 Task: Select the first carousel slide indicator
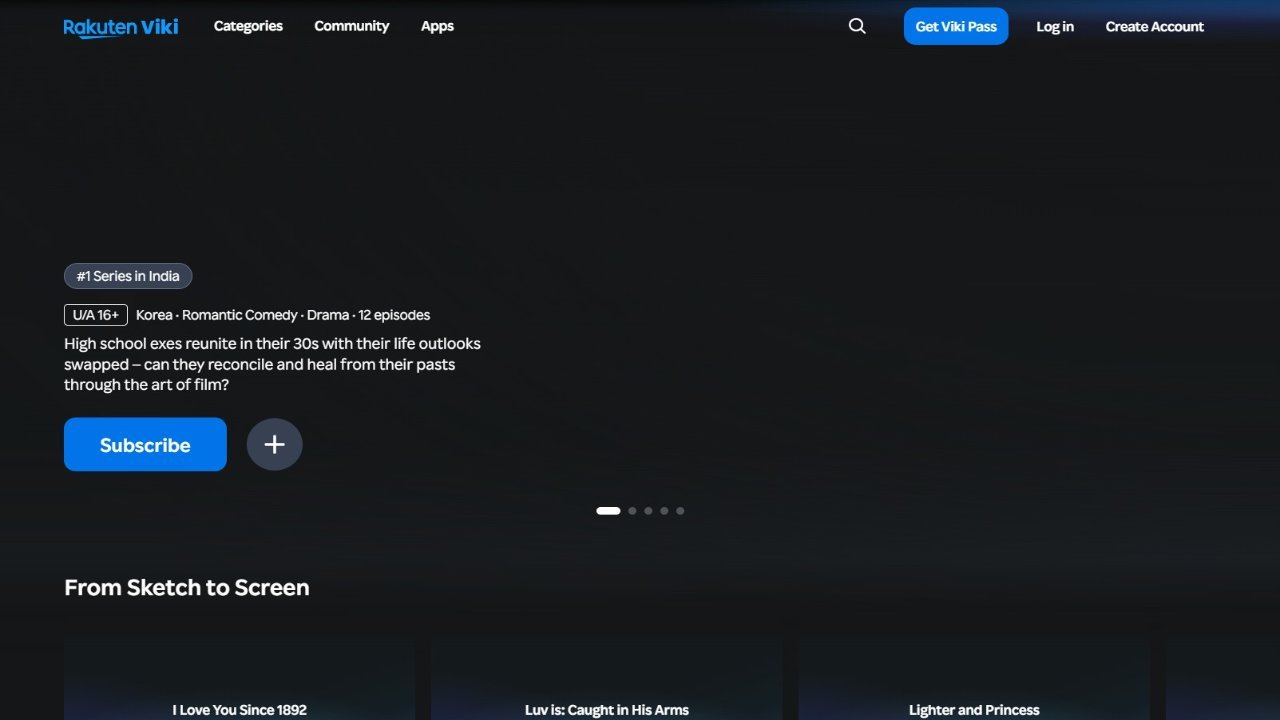[x=608, y=510]
